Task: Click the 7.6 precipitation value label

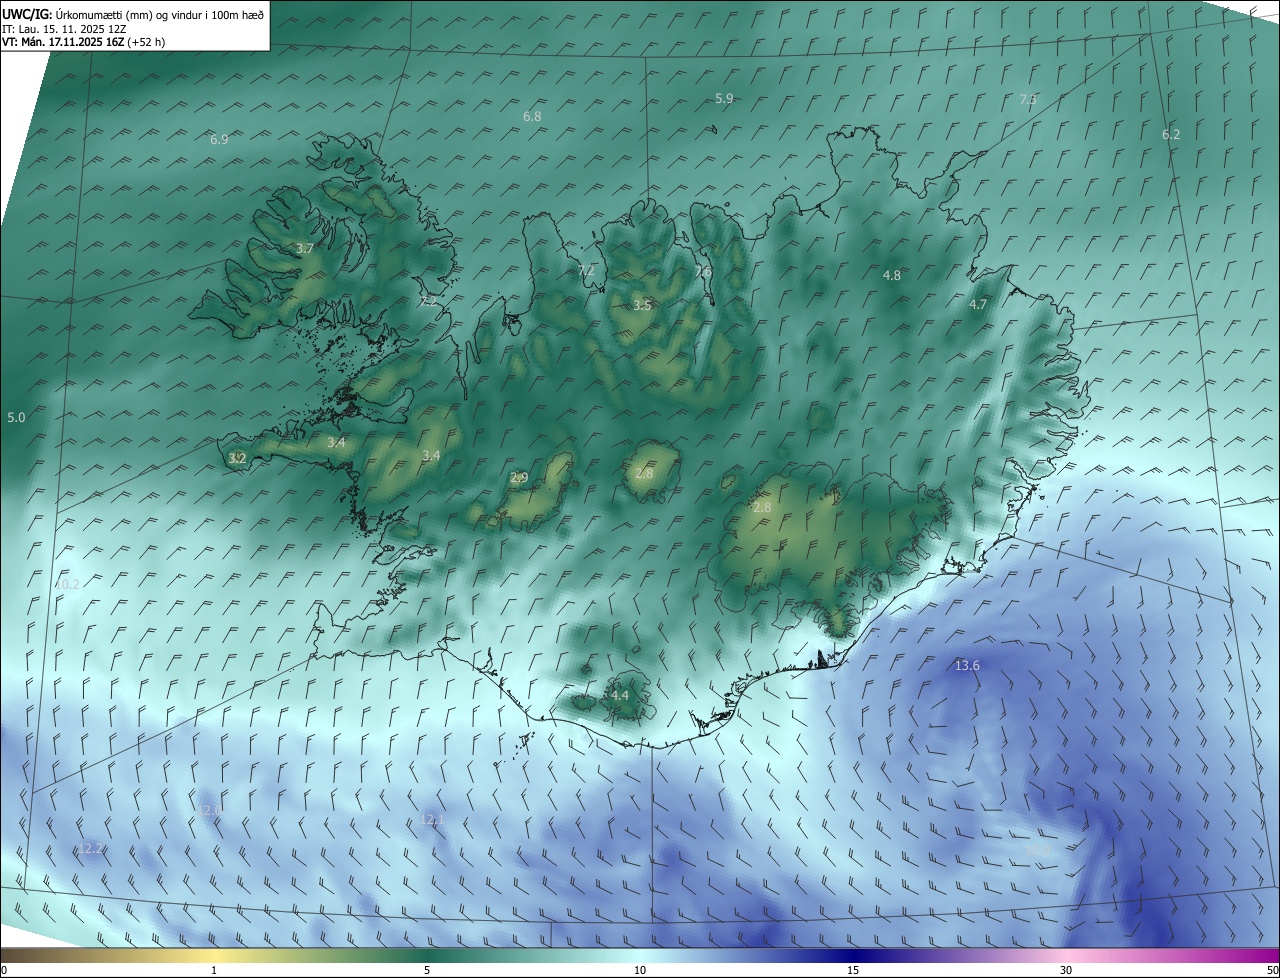Action: tap(703, 271)
